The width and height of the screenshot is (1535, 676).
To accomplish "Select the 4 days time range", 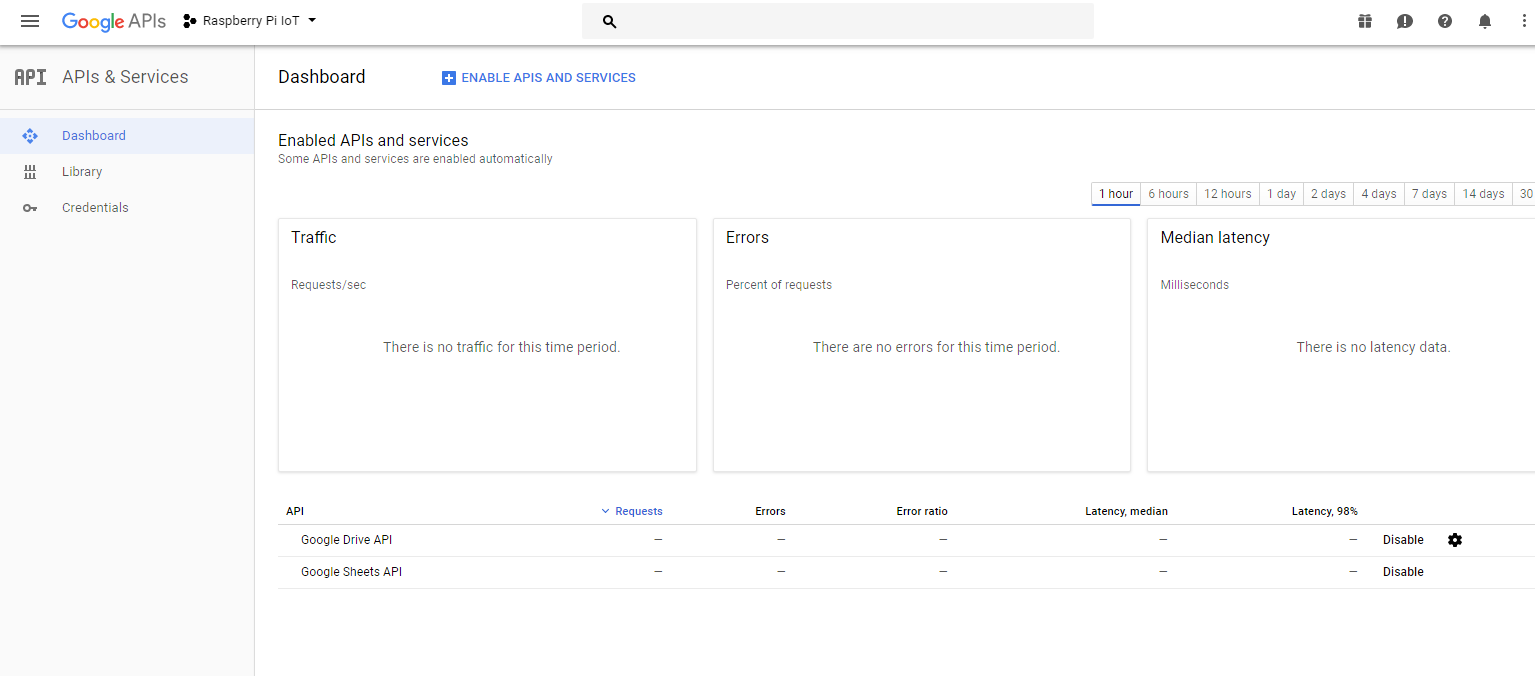I will coord(1379,194).
